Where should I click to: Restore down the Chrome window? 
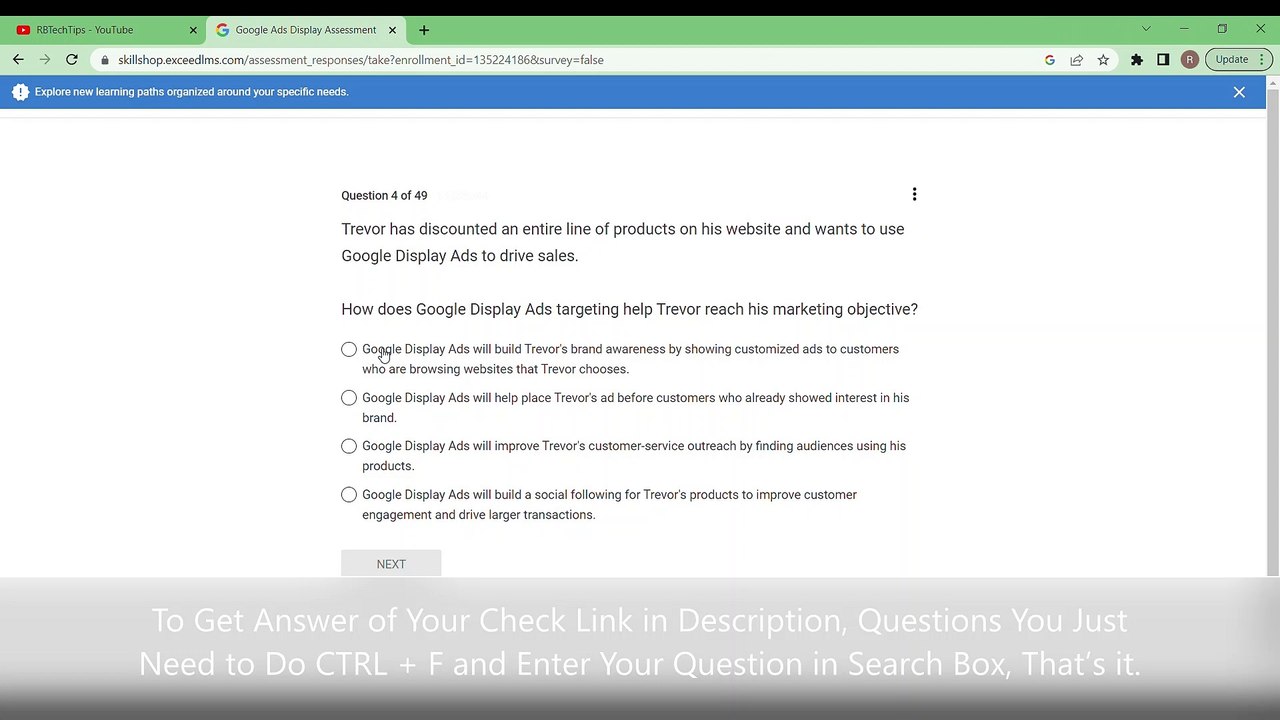click(x=1222, y=29)
